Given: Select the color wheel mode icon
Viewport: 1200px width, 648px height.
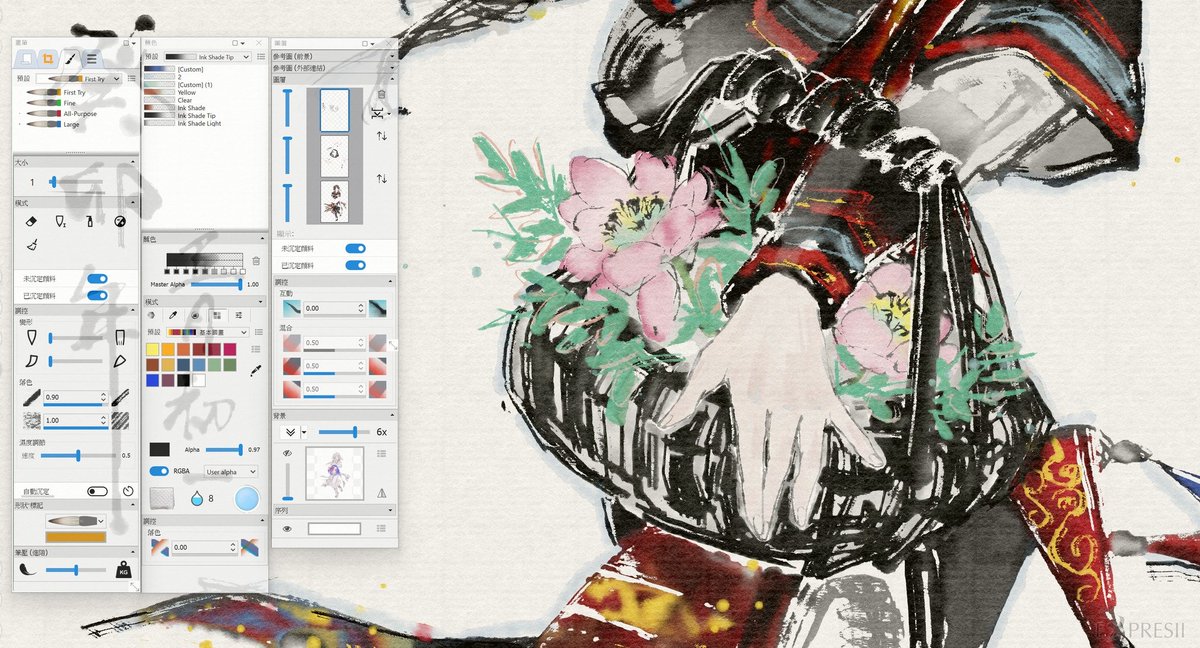Looking at the screenshot, I should click(x=150, y=315).
